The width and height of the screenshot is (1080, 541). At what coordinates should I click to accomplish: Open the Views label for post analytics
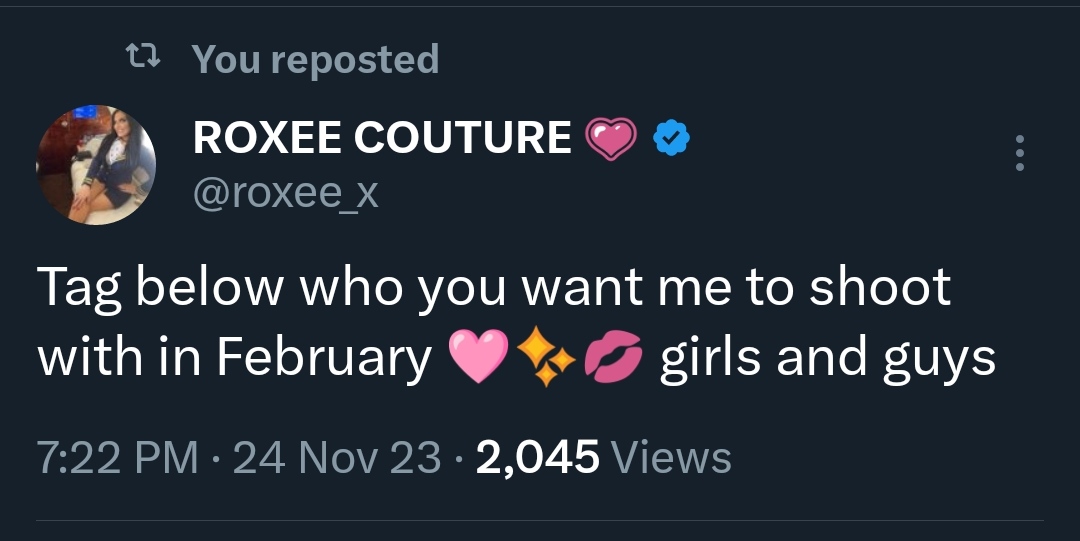pos(671,458)
